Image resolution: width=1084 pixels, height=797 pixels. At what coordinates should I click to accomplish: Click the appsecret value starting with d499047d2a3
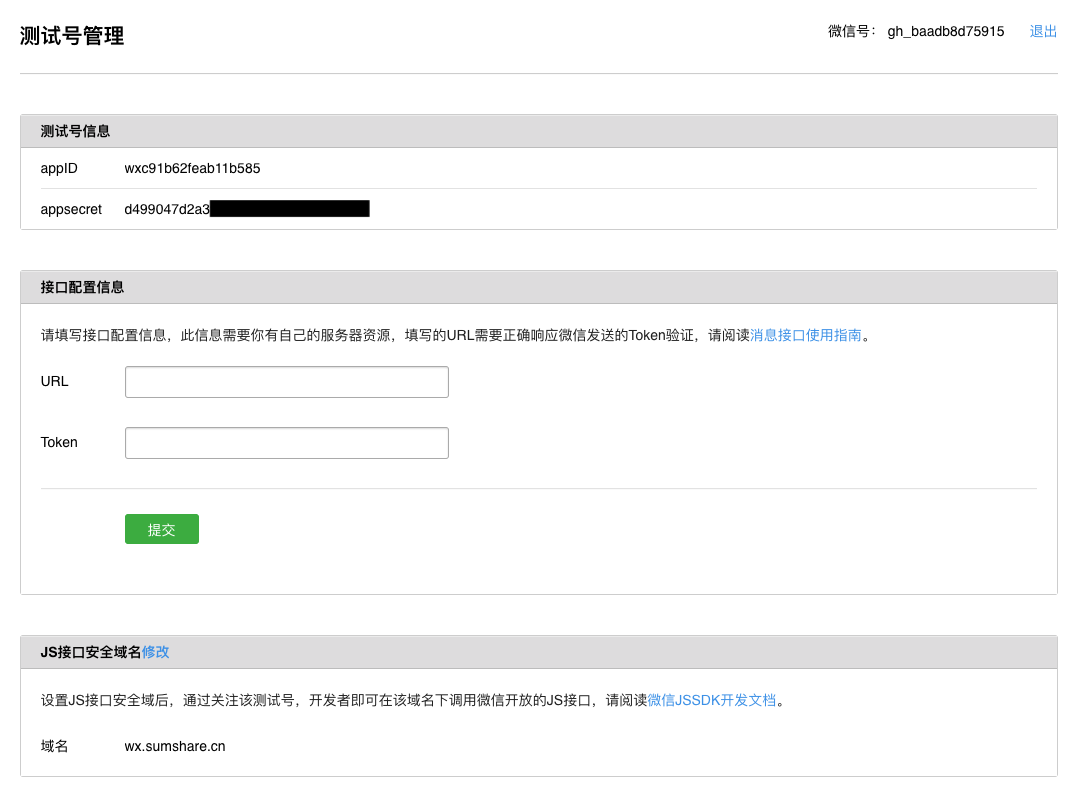(x=167, y=209)
